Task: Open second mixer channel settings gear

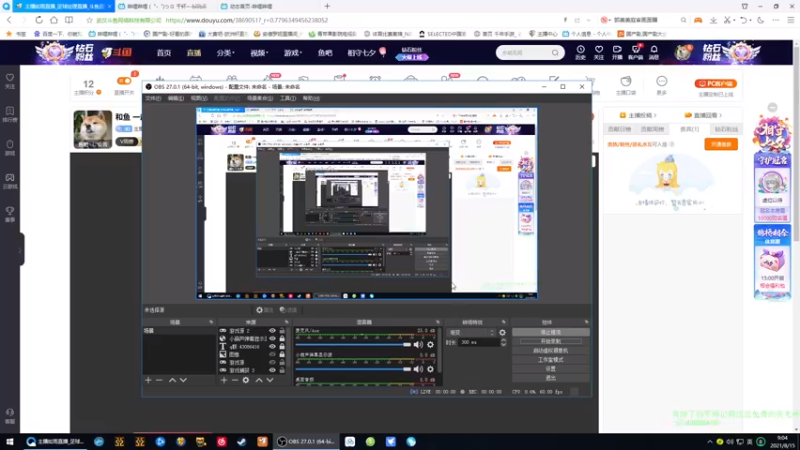Action: point(431,369)
